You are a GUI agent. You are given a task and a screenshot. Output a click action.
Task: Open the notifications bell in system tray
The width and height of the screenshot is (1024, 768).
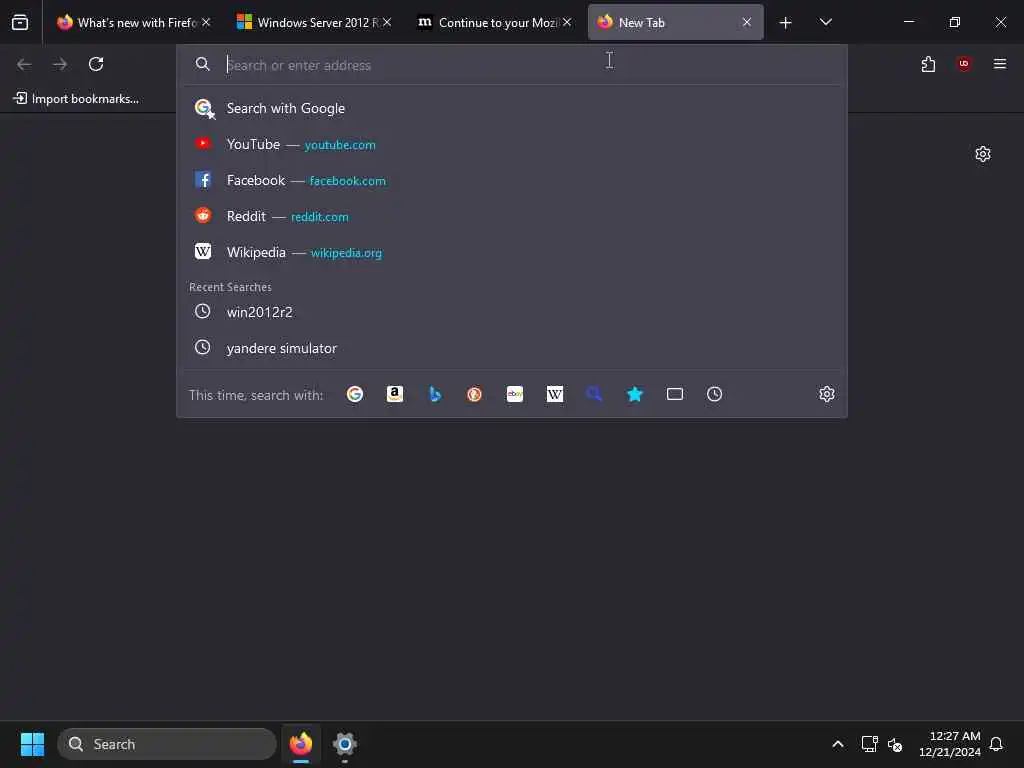tap(997, 744)
